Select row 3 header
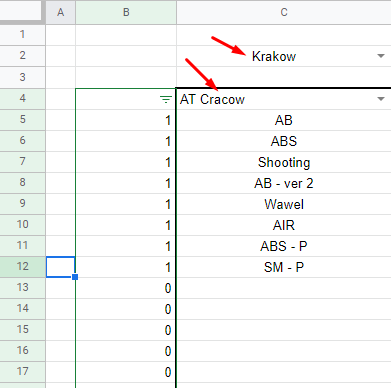The height and width of the screenshot is (388, 391). tap(22, 77)
